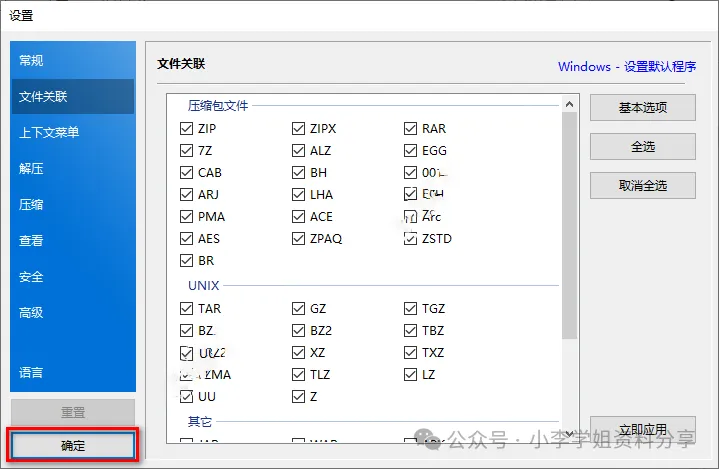Viewport: 719px width, 469px height.
Task: Uncheck the ZIPX association
Action: (x=298, y=128)
